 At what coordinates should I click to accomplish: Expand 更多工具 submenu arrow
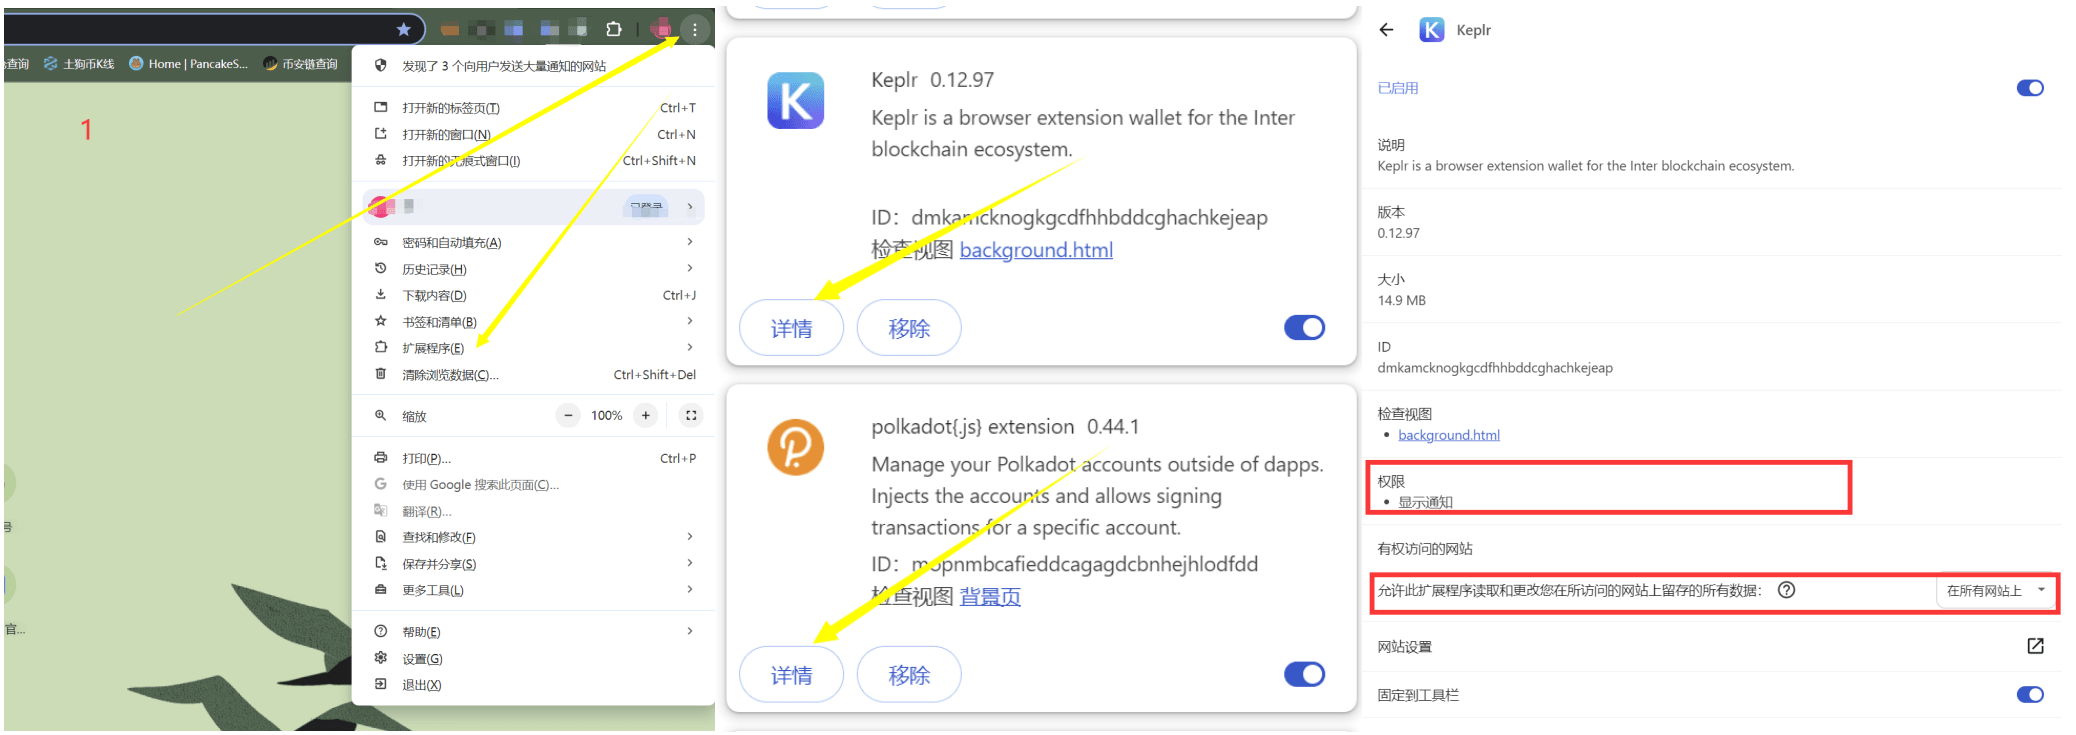point(690,589)
